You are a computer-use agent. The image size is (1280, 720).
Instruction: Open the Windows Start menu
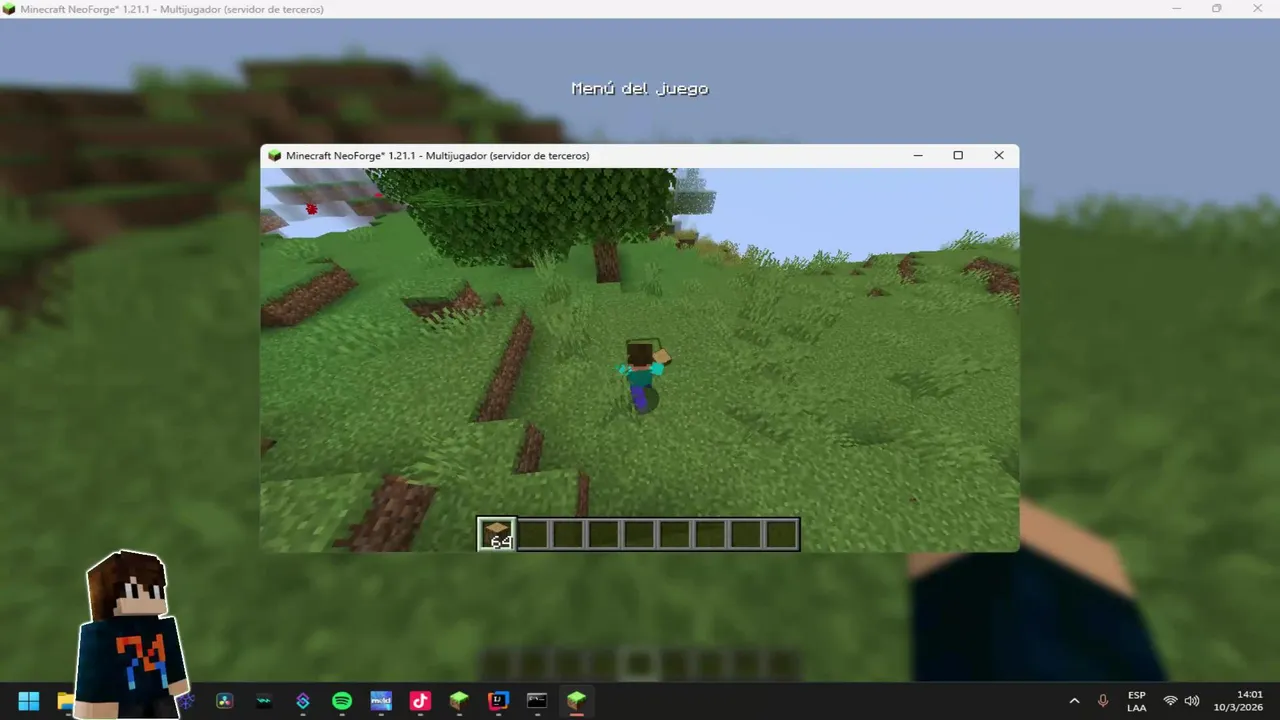coord(29,701)
